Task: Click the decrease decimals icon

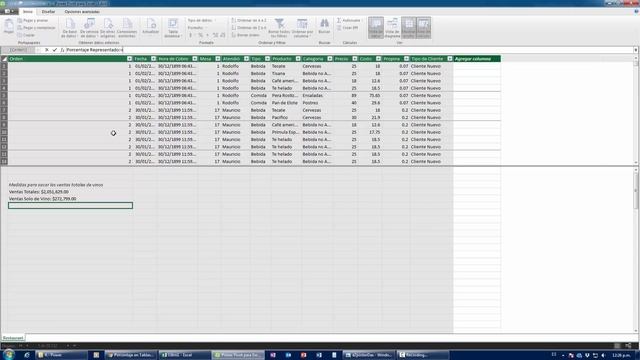Action: [223, 36]
